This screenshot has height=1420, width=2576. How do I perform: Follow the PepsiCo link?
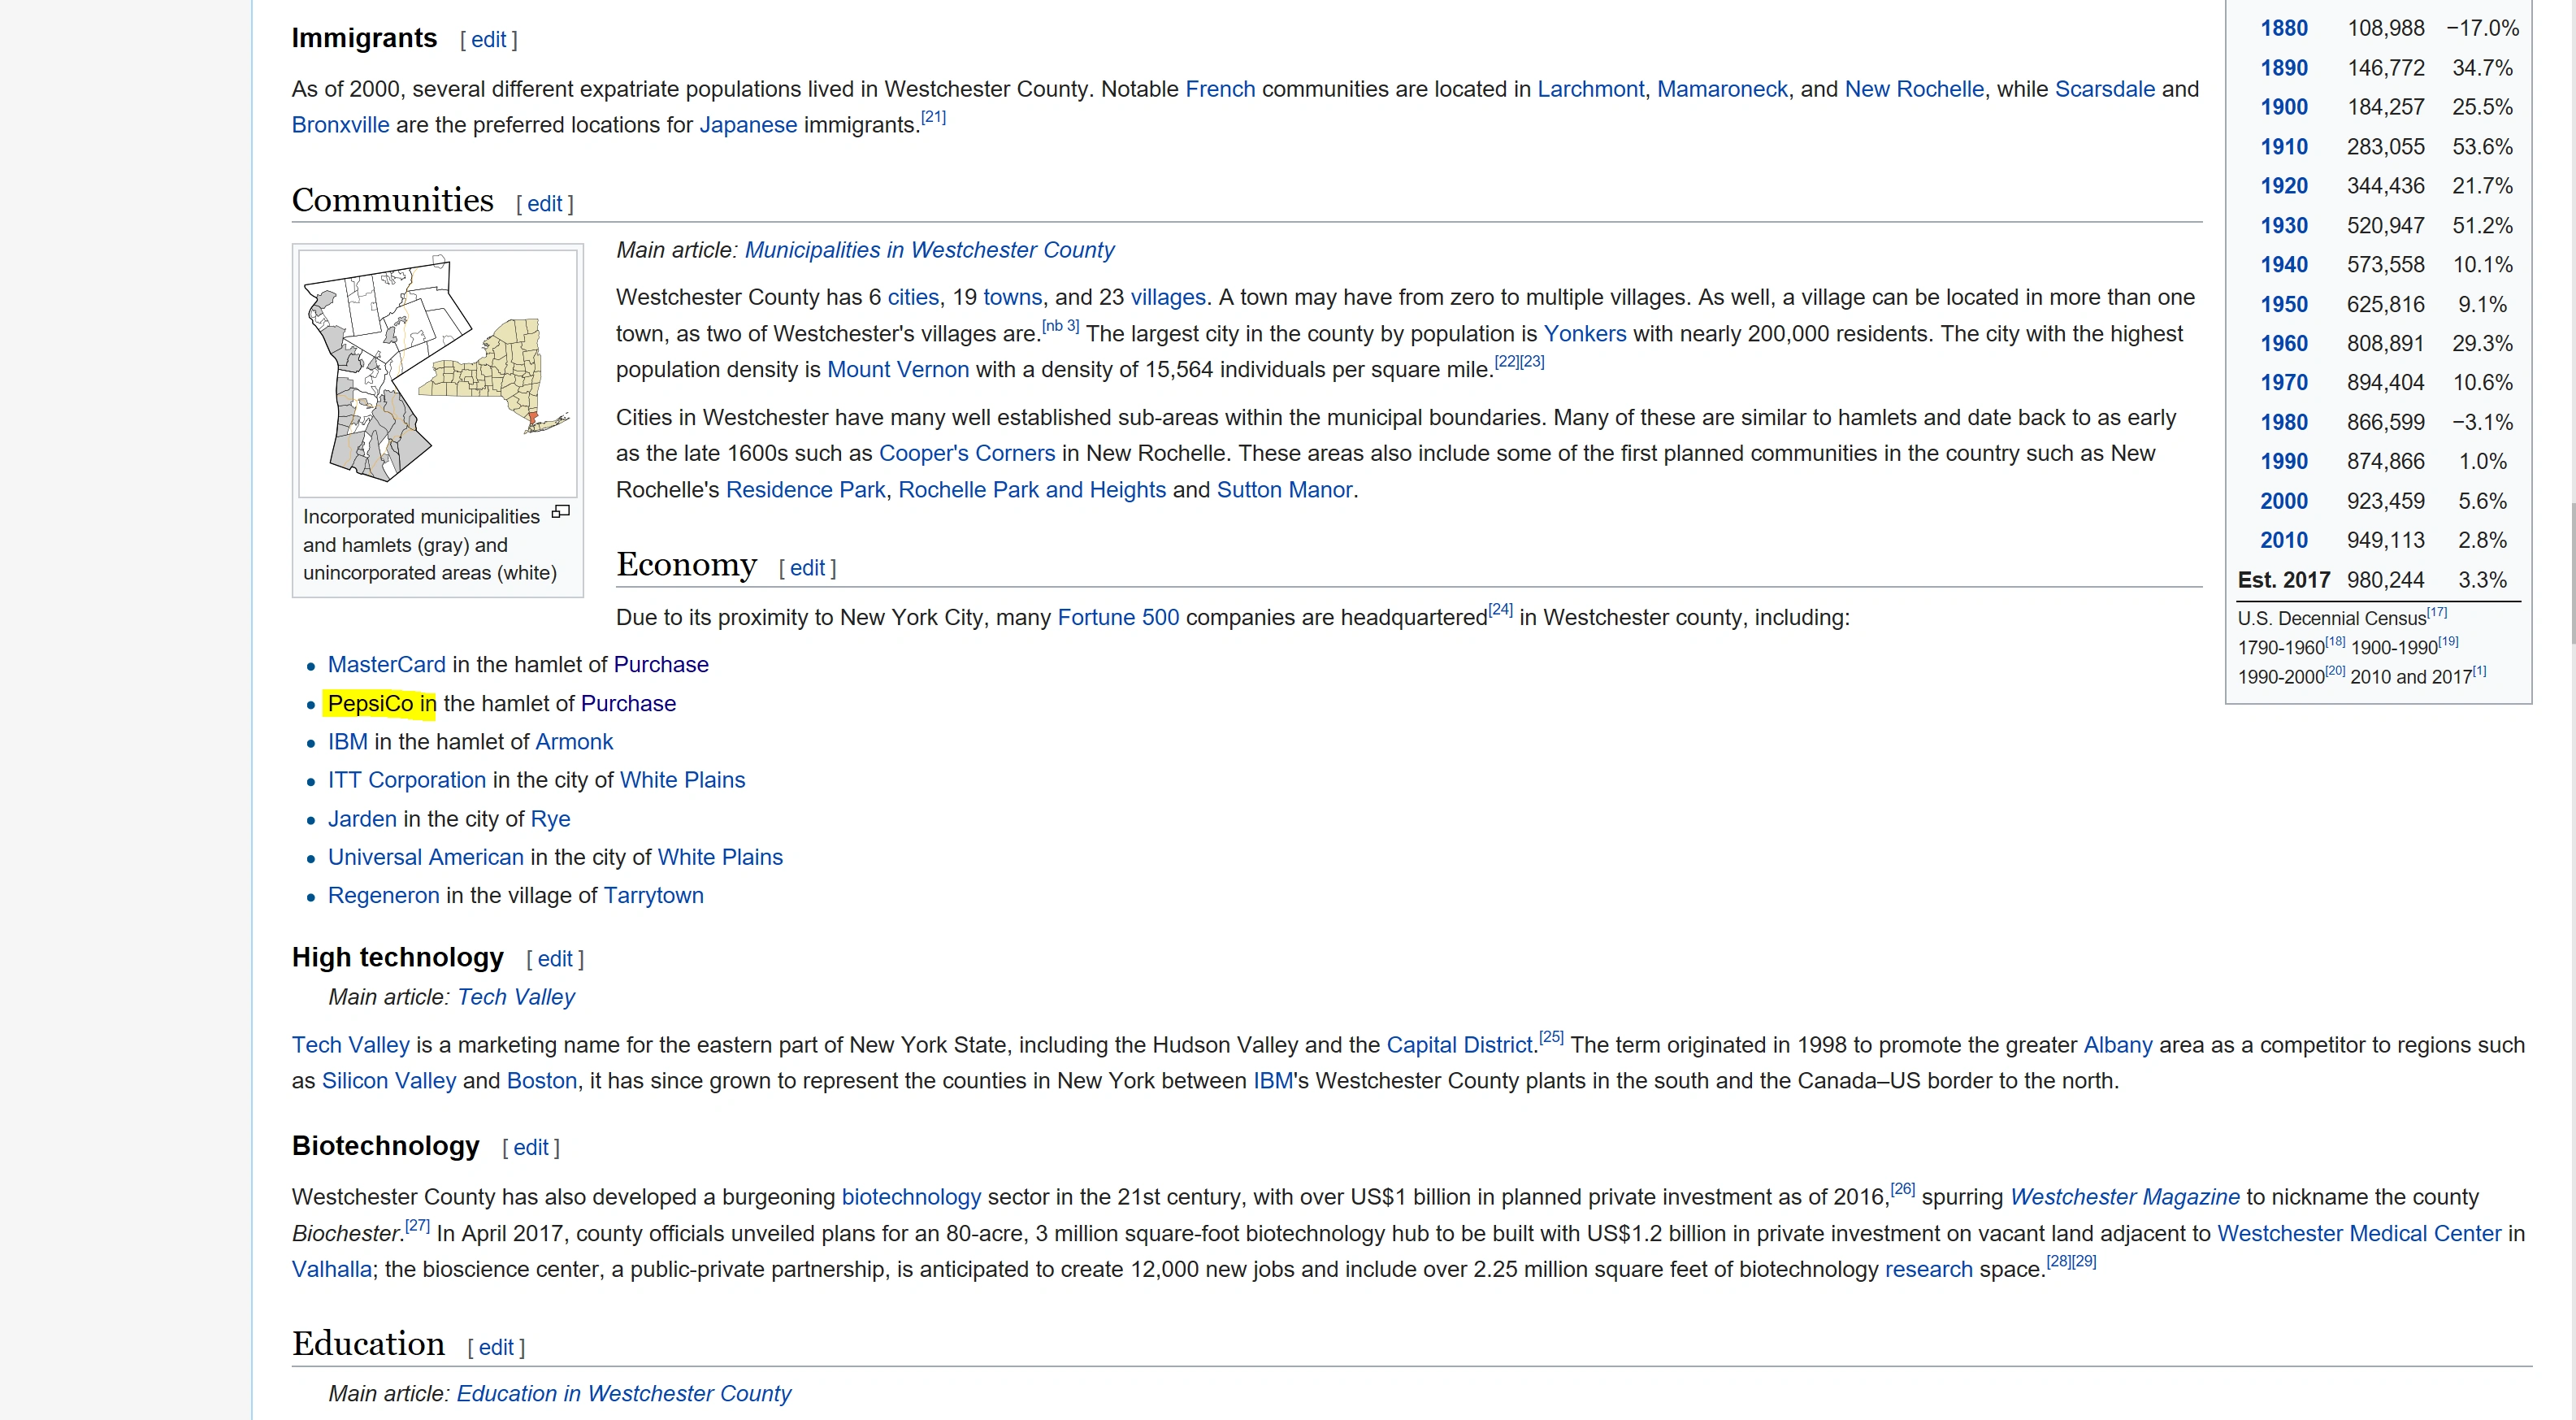coord(369,703)
